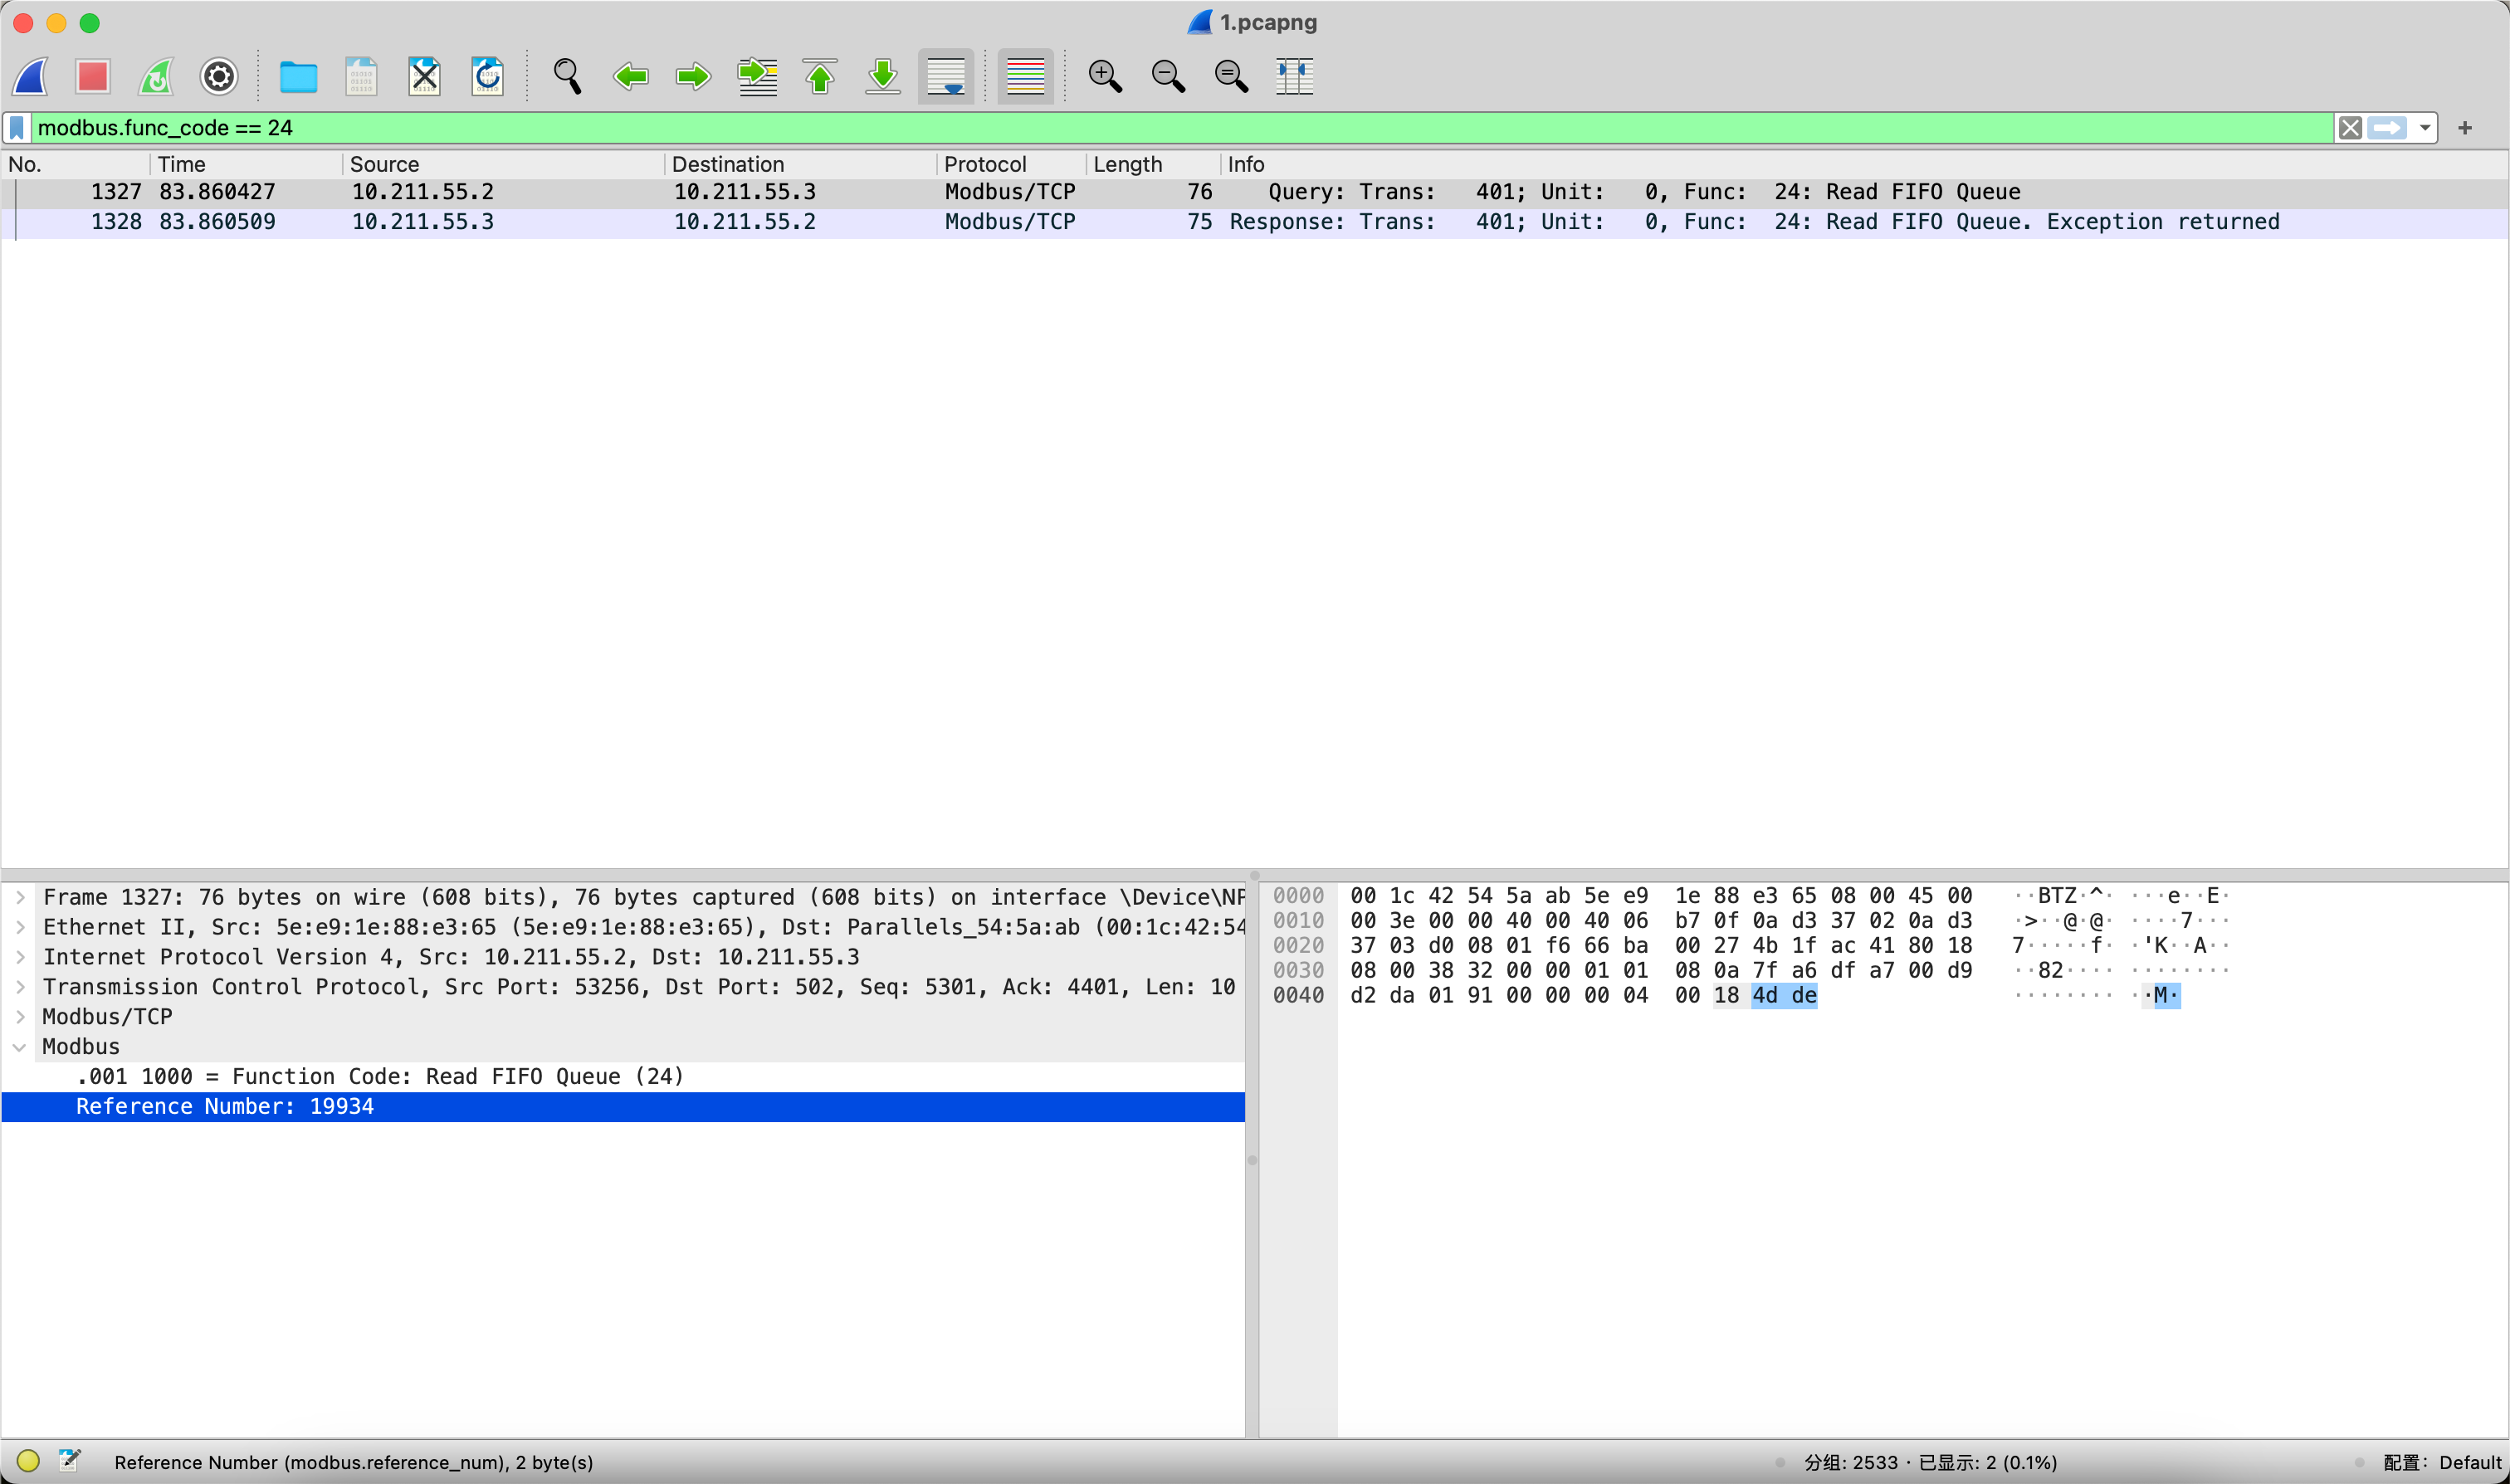Expand the Frame 1327 tree node
The width and height of the screenshot is (2510, 1484).
20,897
